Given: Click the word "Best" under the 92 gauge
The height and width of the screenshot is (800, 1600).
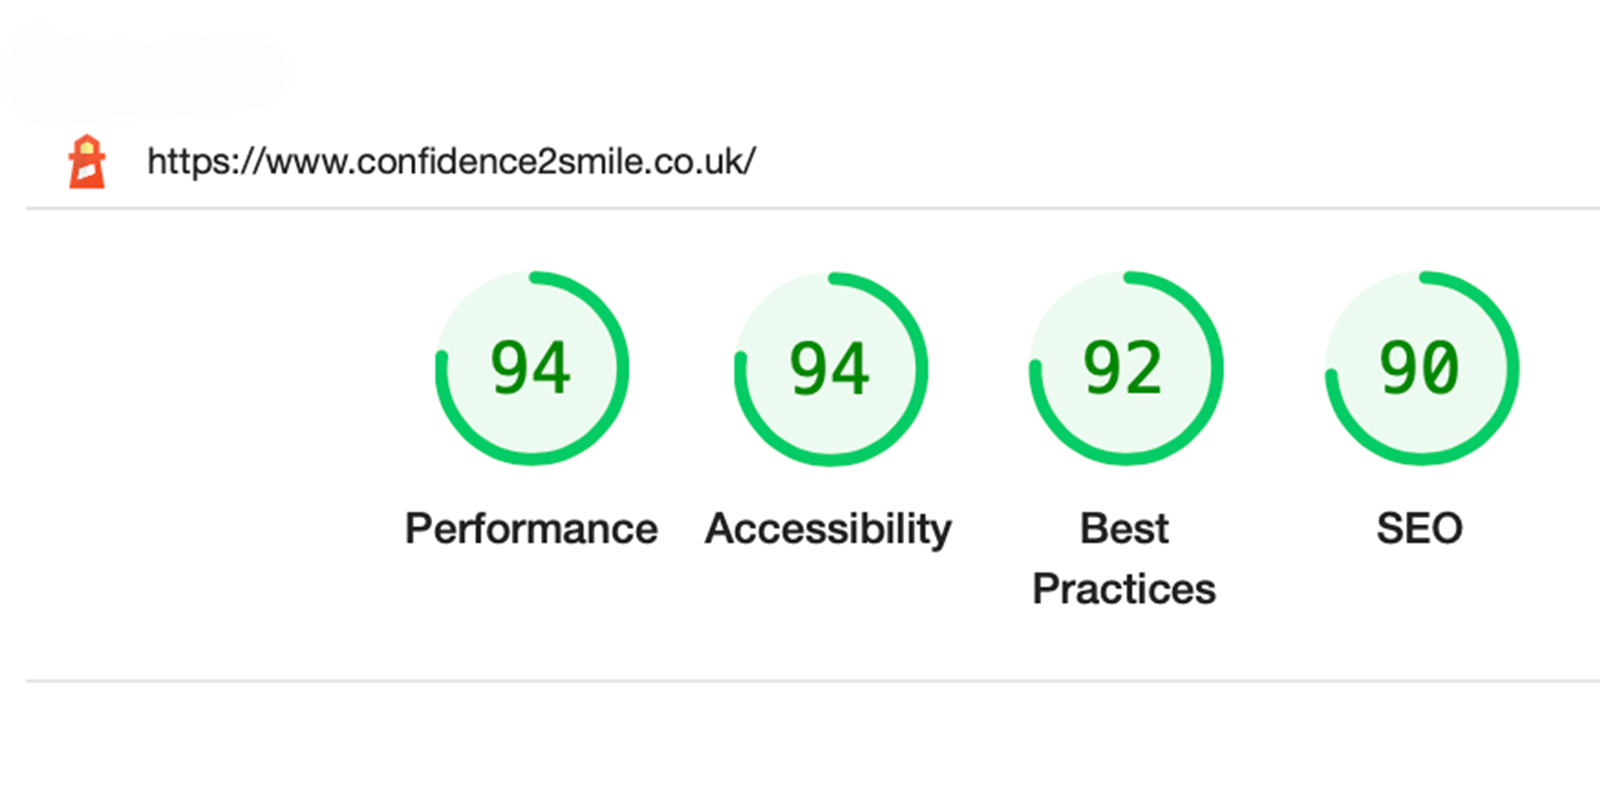Looking at the screenshot, I should [x=1124, y=529].
